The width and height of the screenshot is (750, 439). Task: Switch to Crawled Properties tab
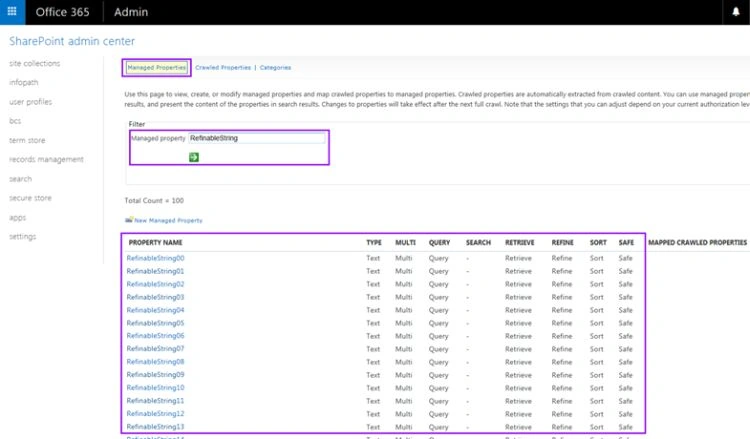pos(223,67)
